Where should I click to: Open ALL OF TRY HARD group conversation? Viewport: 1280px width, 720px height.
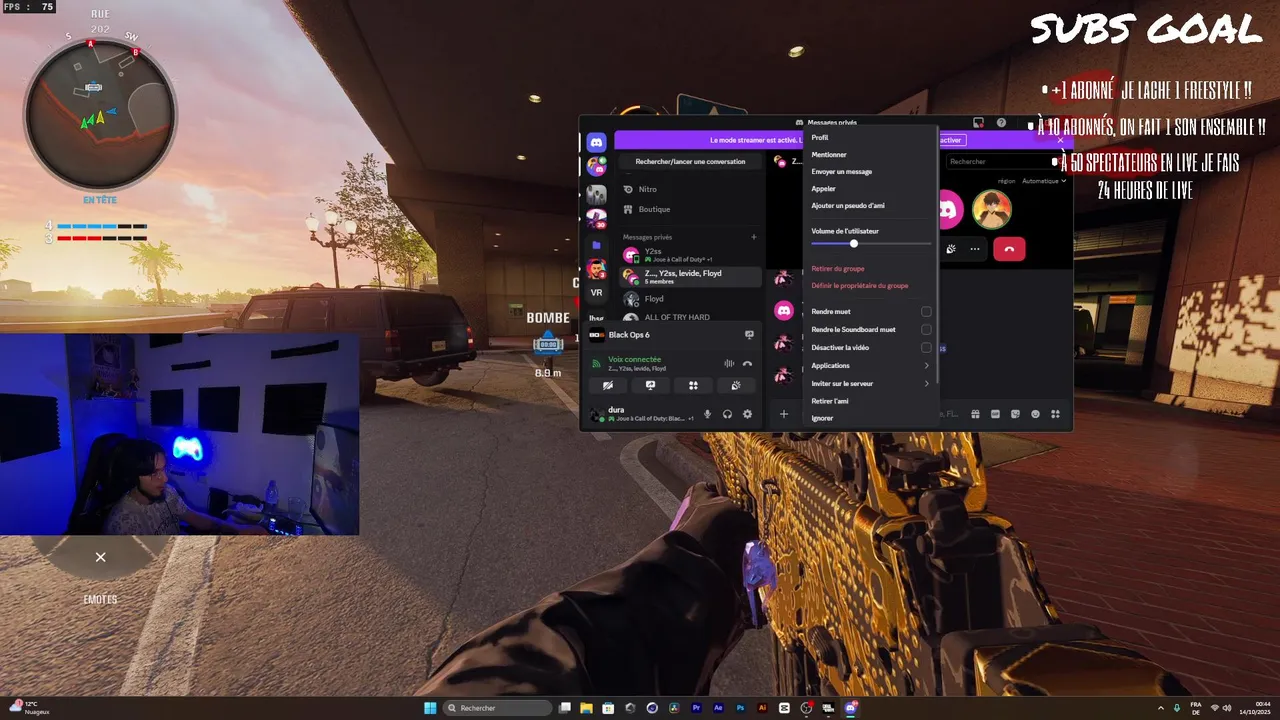point(688,317)
